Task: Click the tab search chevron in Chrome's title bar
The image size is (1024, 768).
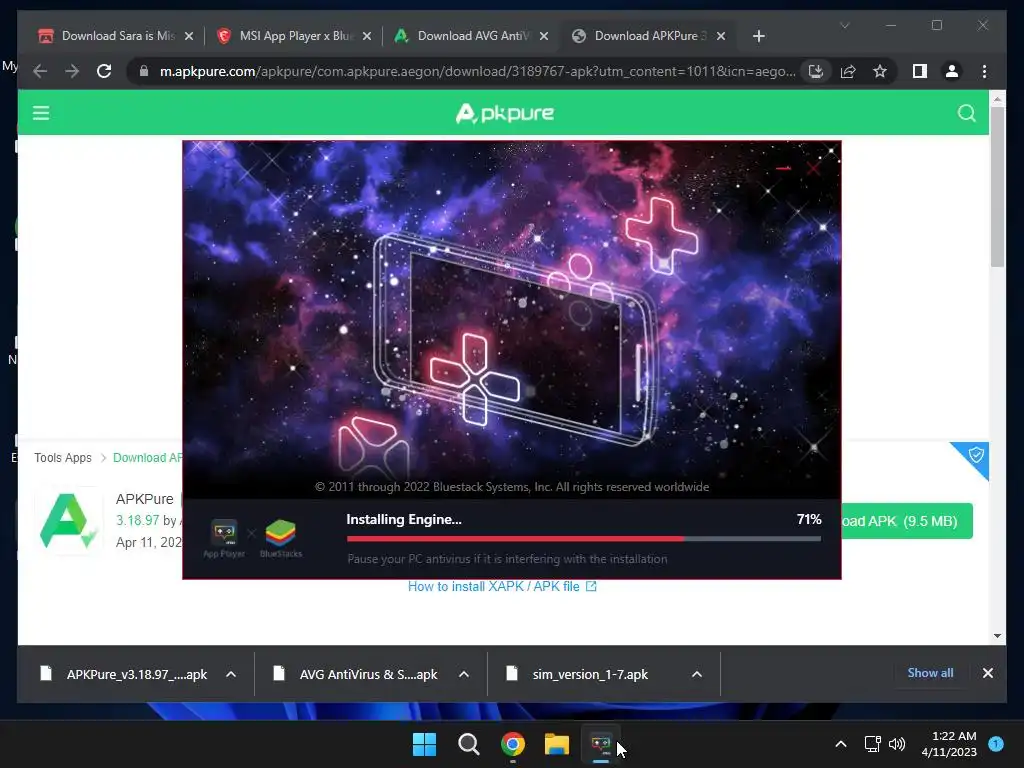Action: click(x=844, y=25)
